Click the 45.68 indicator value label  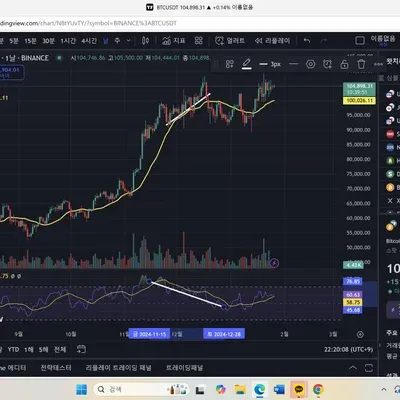tap(353, 310)
